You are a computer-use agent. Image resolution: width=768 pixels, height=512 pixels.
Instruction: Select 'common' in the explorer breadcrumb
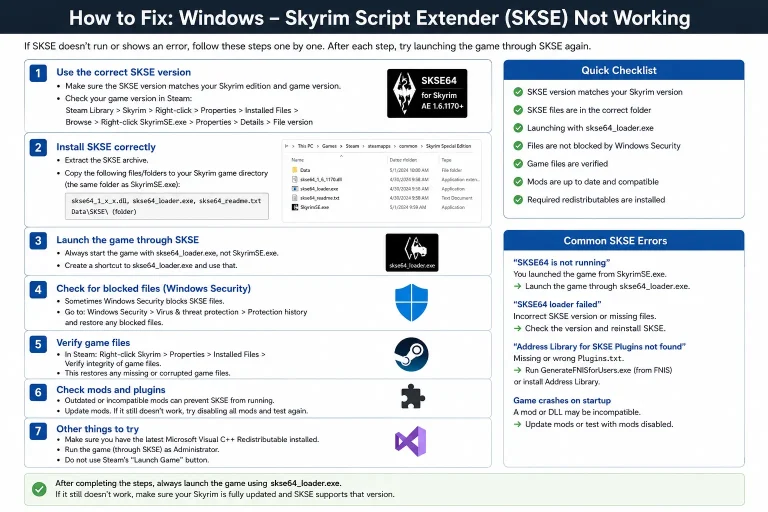click(408, 146)
